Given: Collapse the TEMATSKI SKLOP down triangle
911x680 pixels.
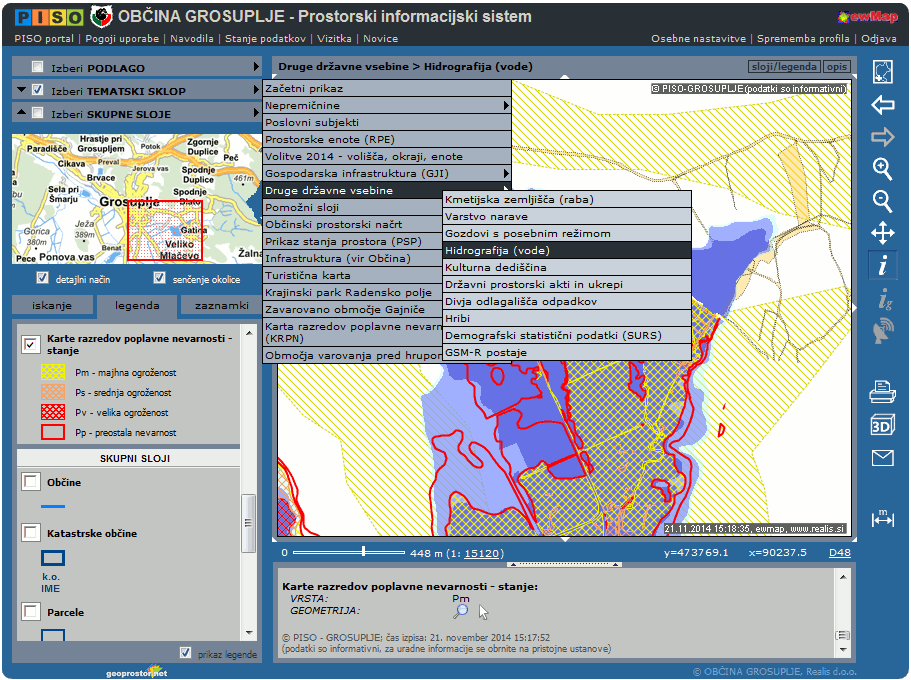Looking at the screenshot, I should tap(22, 90).
